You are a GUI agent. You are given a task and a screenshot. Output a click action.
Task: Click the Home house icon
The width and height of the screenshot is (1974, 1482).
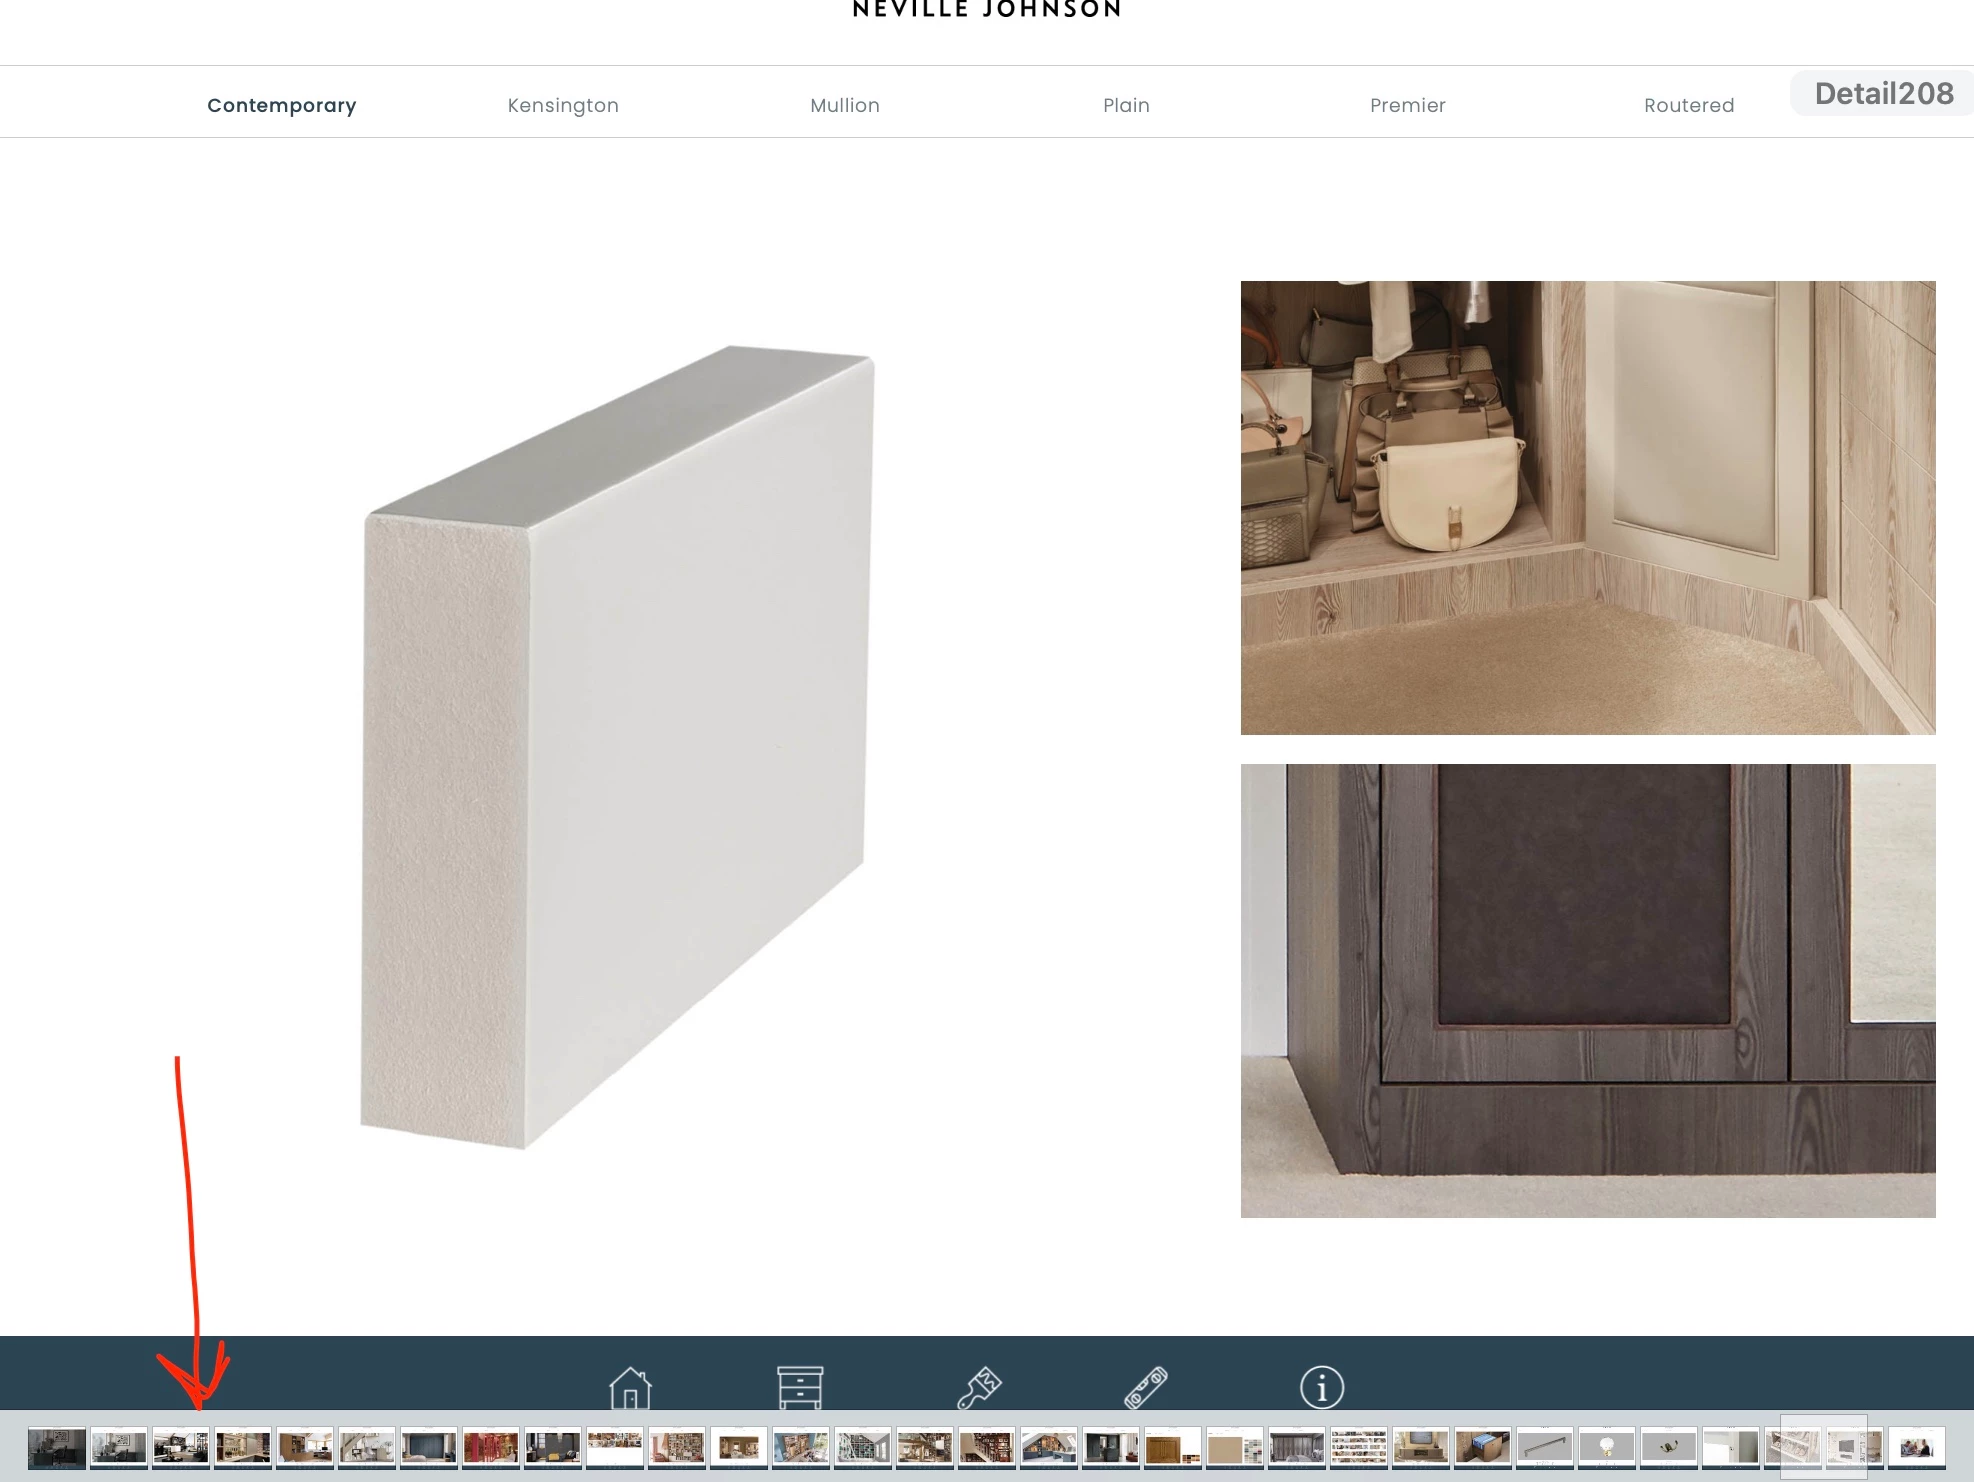630,1388
